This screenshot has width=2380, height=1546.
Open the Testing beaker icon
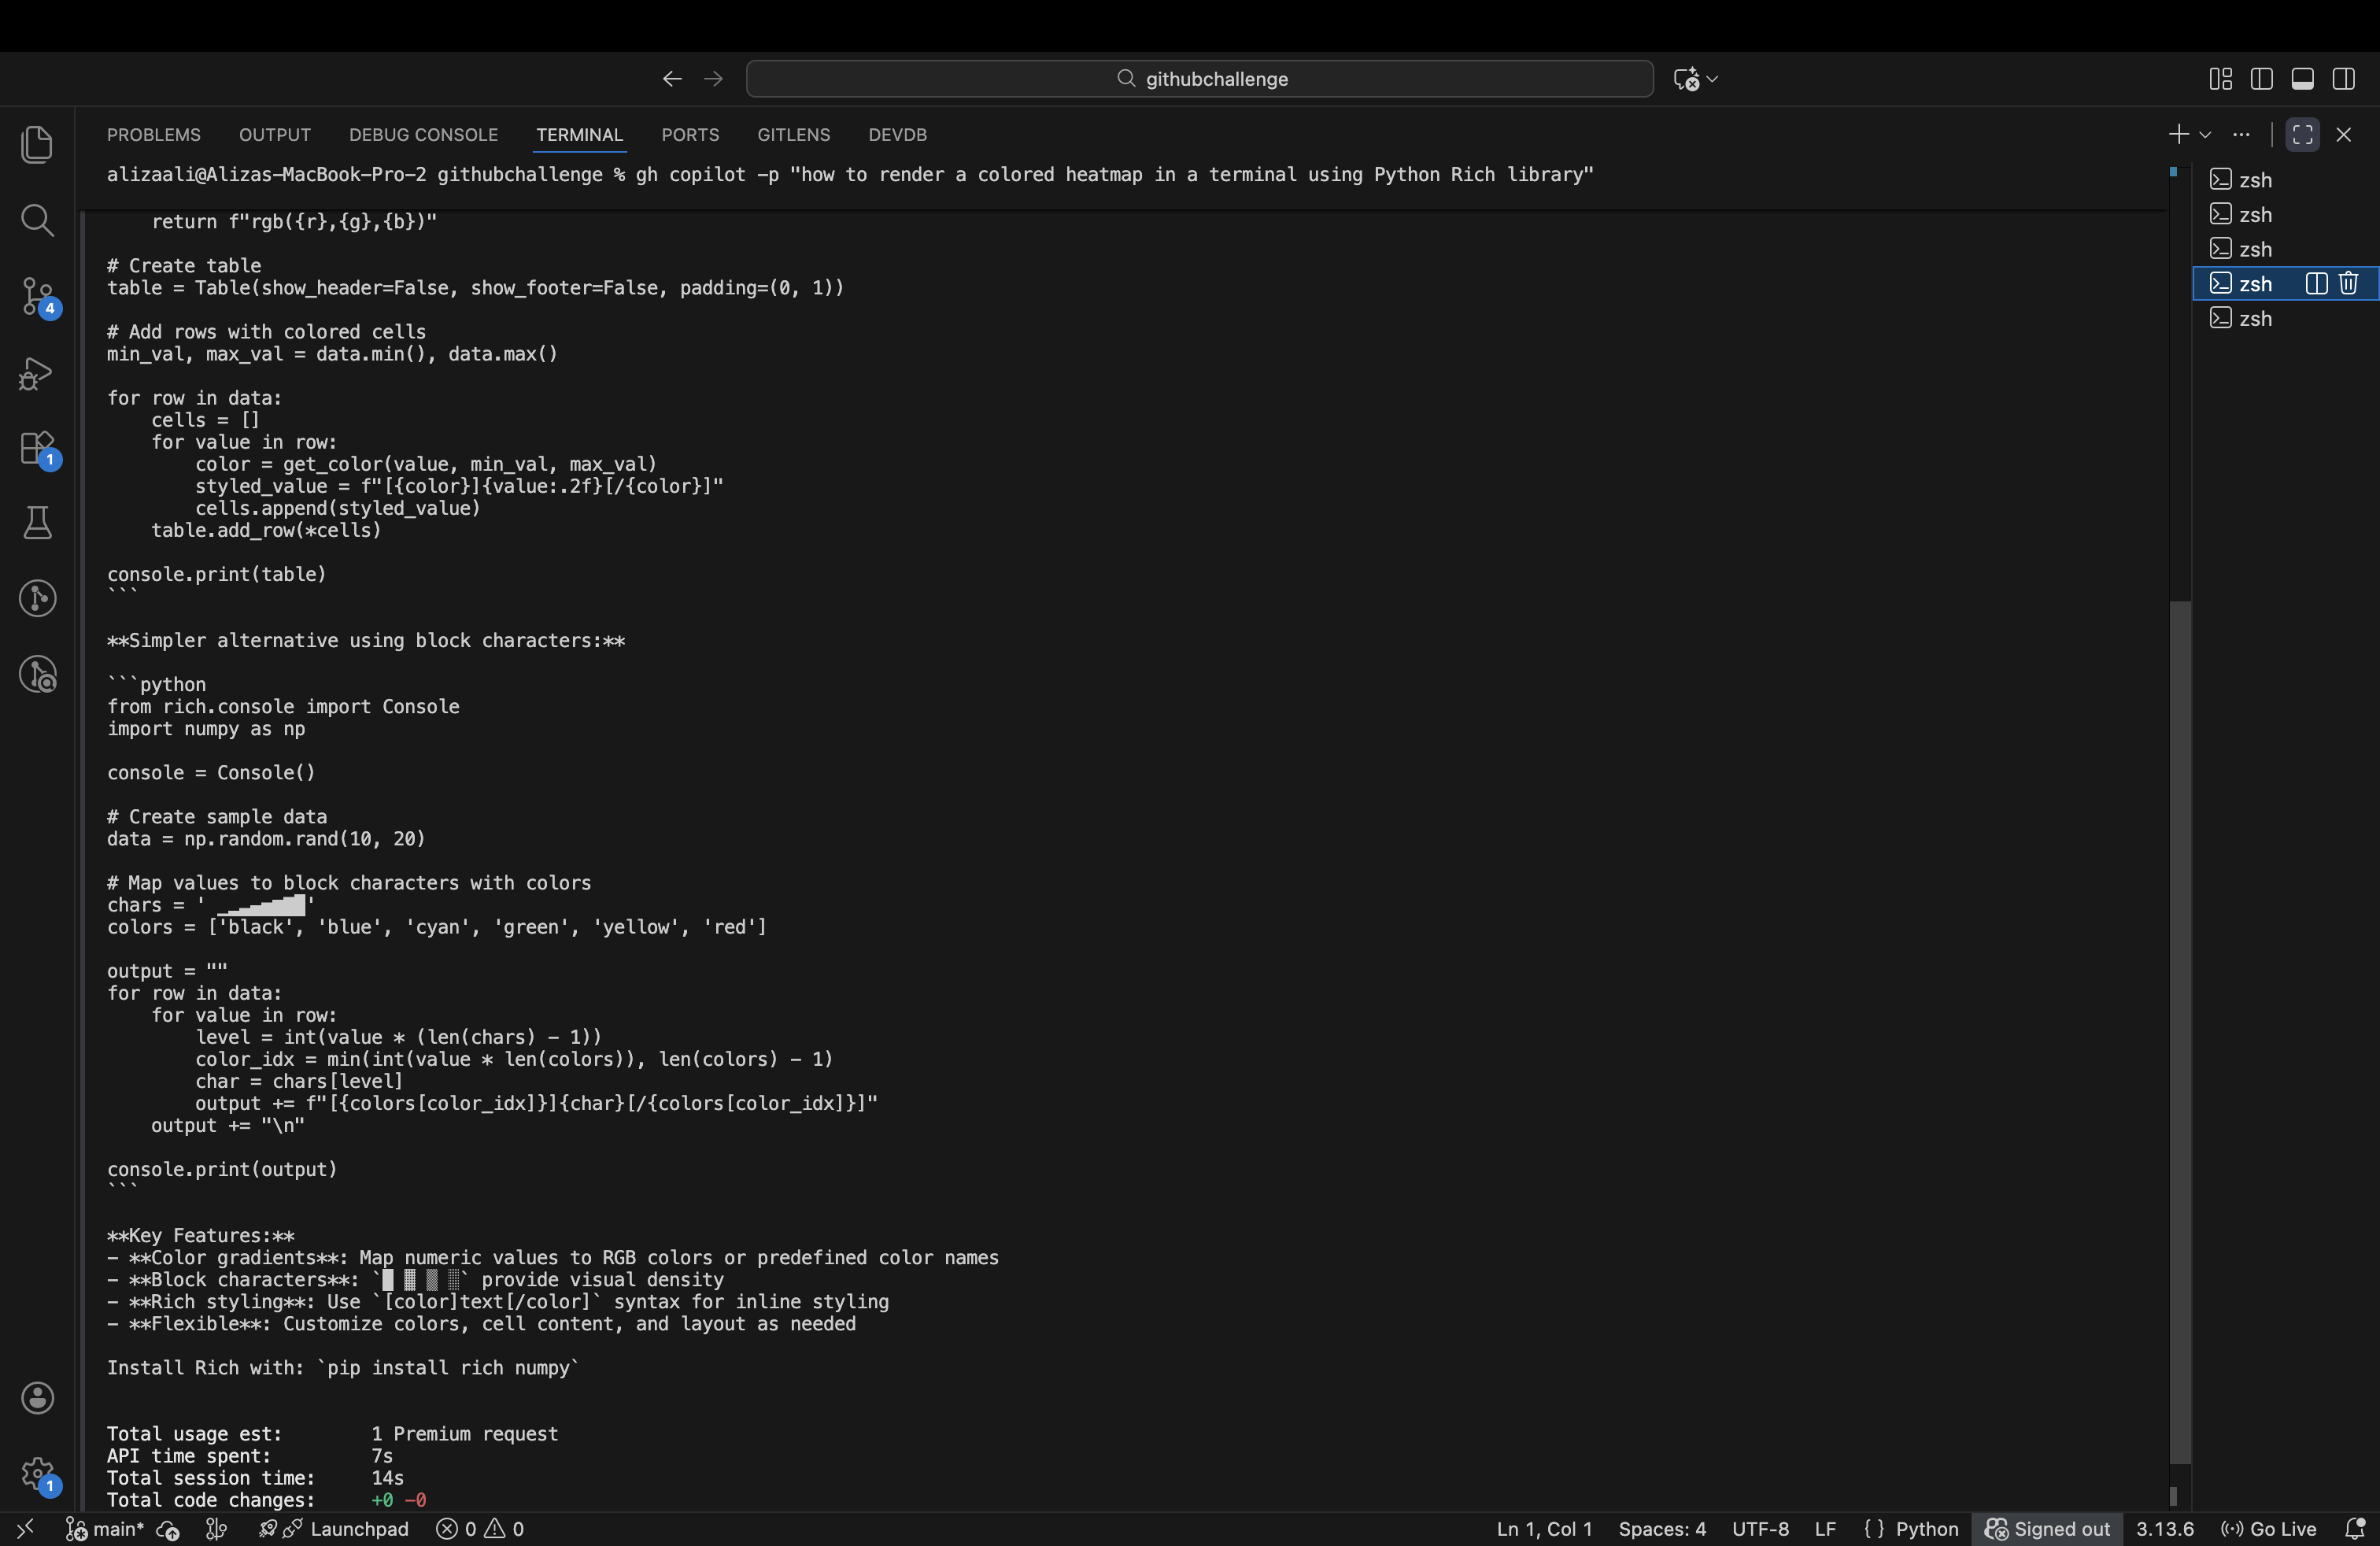(38, 523)
